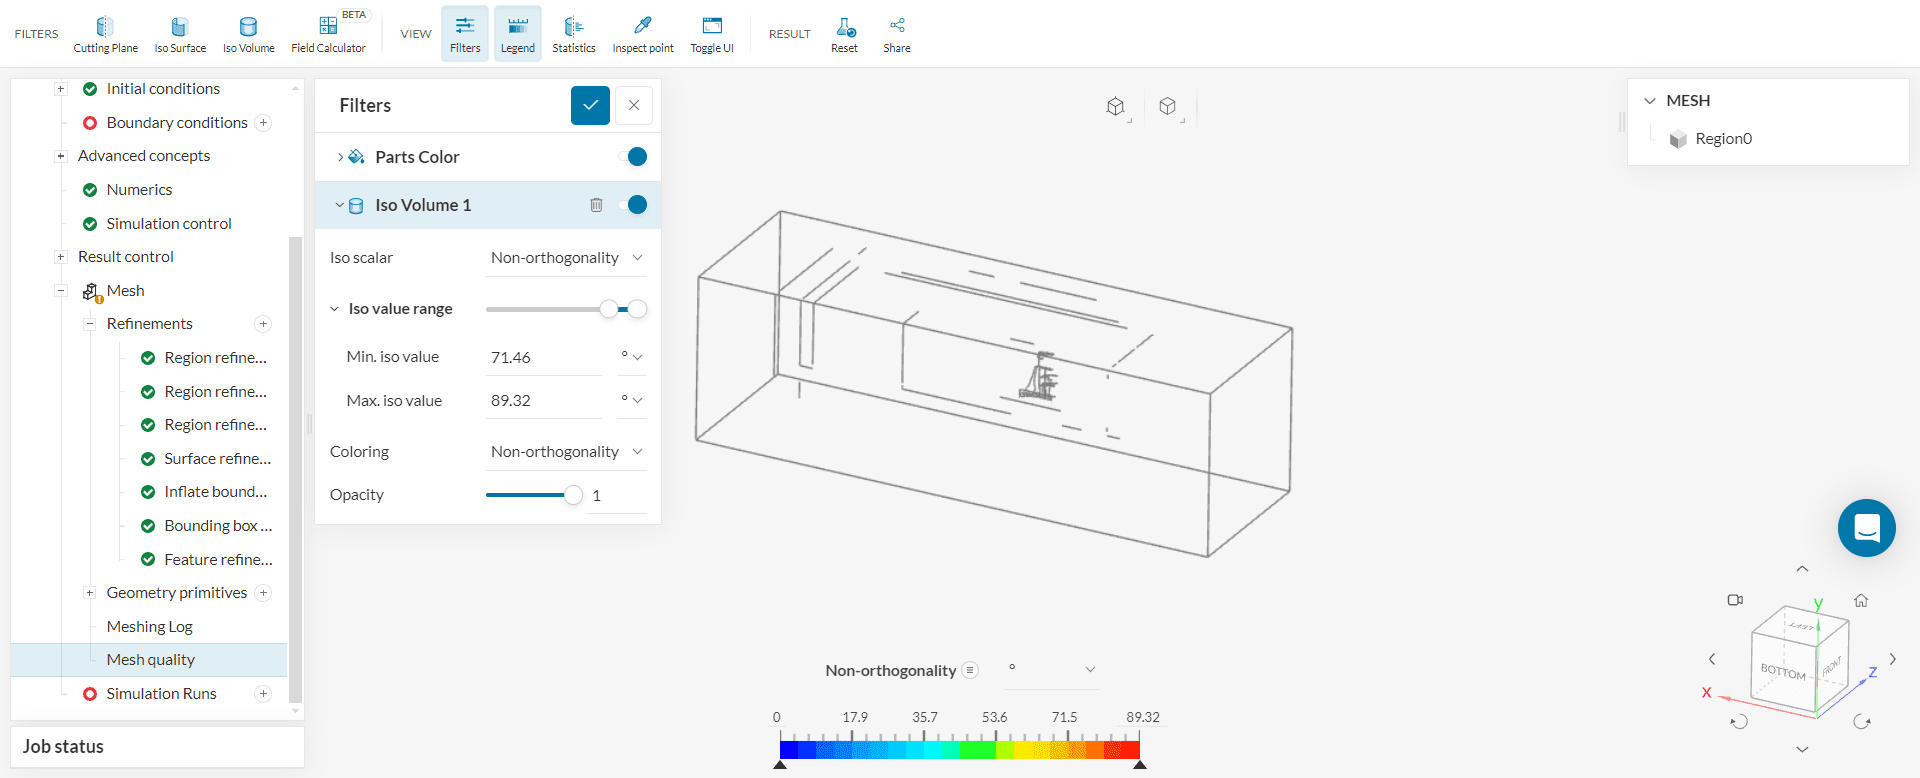Click the Share icon
Screen dimensions: 1920x778
click(896, 34)
